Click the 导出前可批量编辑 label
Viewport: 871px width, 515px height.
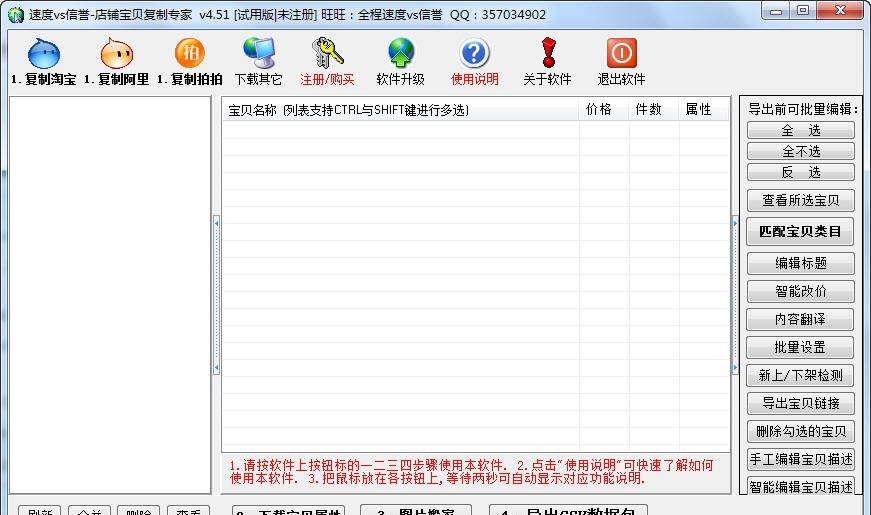pyautogui.click(x=803, y=109)
